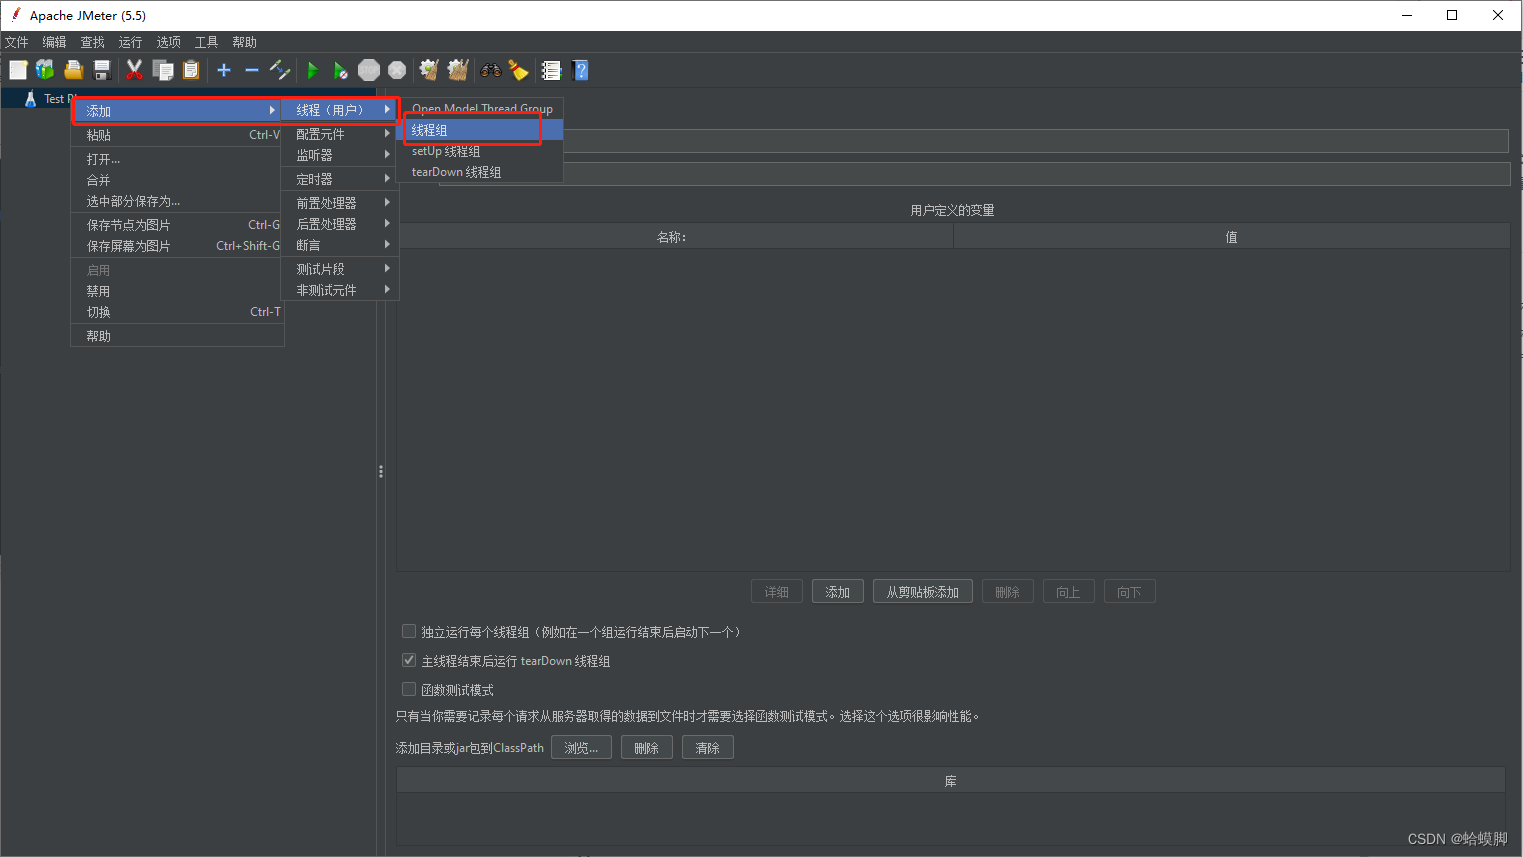The height and width of the screenshot is (857, 1523).
Task: Choose 保存屏幕为图片 menu entry
Action: coord(177,246)
